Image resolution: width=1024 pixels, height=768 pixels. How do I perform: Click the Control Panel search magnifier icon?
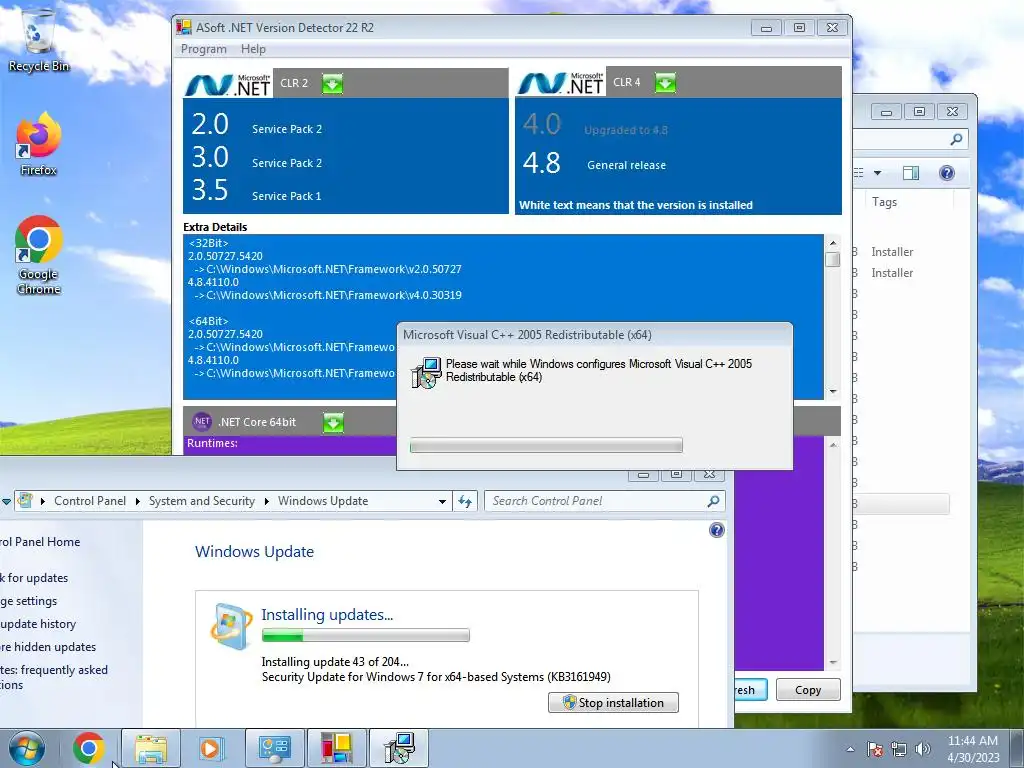[x=714, y=501]
